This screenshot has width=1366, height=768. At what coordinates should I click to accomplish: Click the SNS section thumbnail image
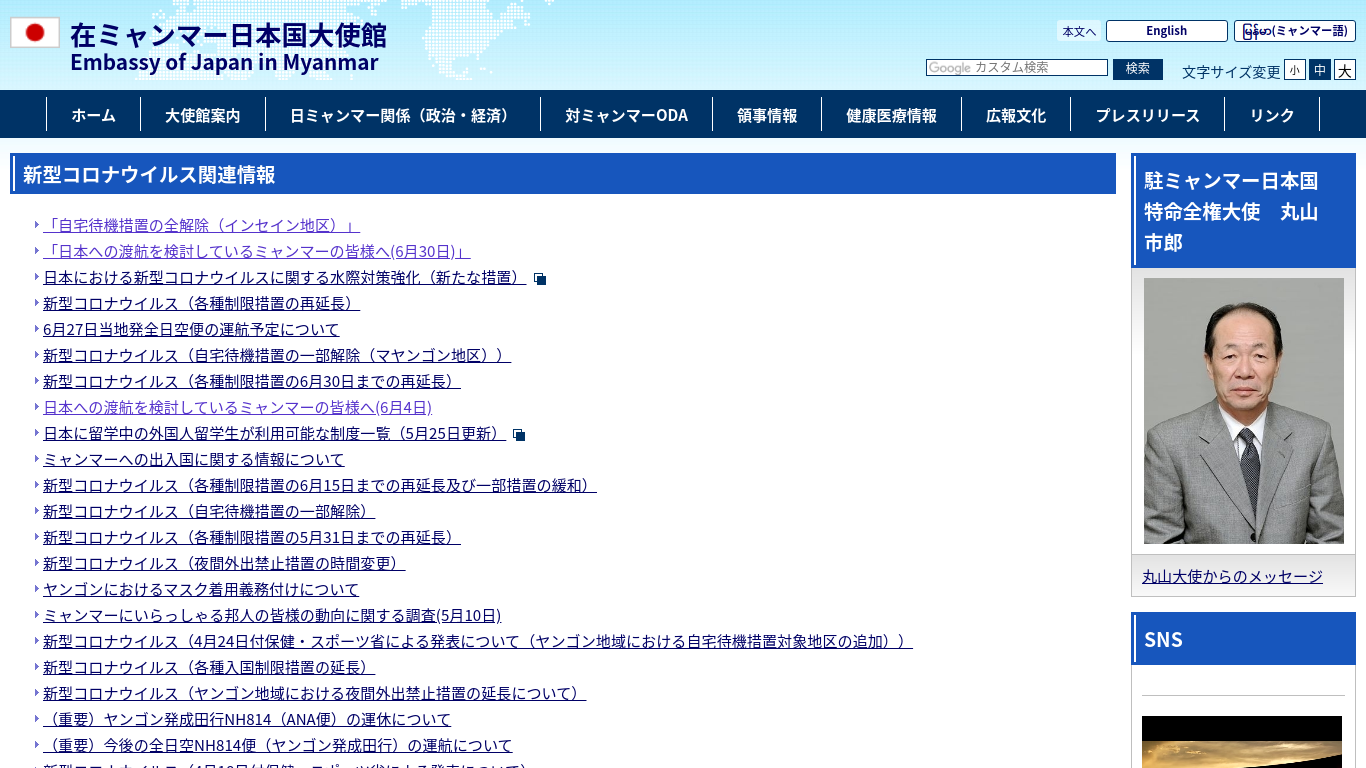pos(1242,742)
